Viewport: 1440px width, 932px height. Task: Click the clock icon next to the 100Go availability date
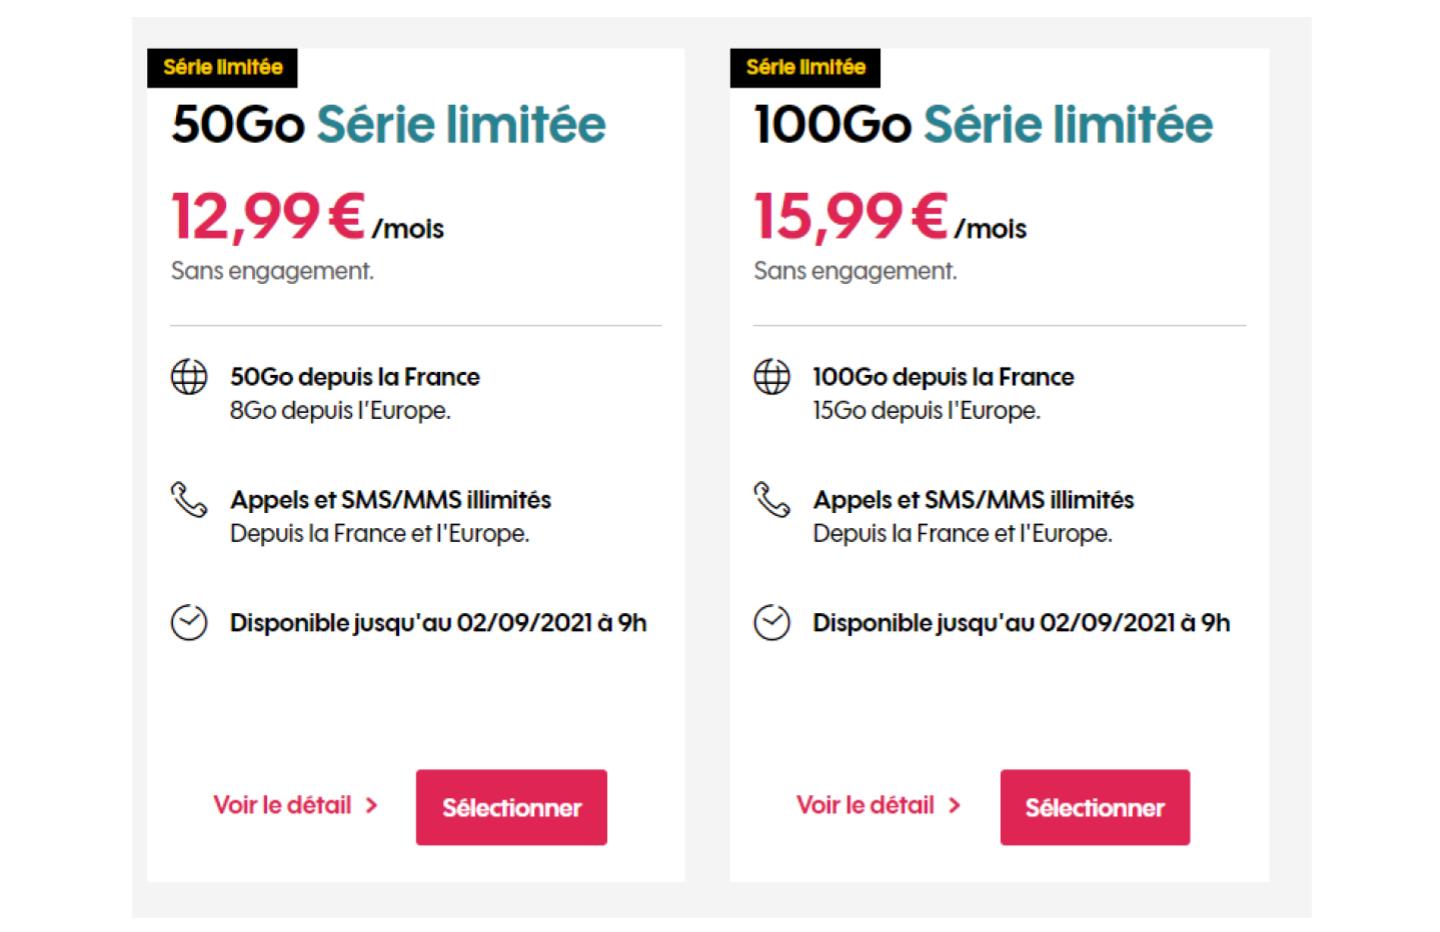[x=772, y=623]
